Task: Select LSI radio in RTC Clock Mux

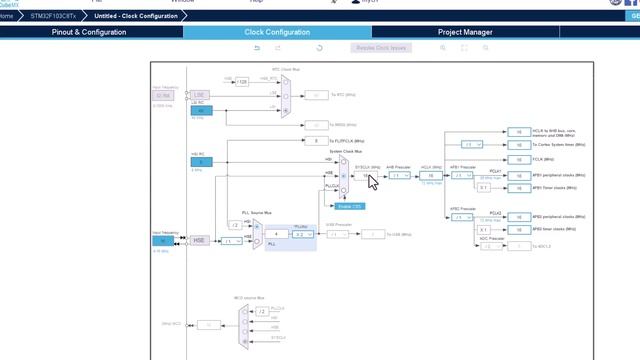Action: tap(286, 110)
